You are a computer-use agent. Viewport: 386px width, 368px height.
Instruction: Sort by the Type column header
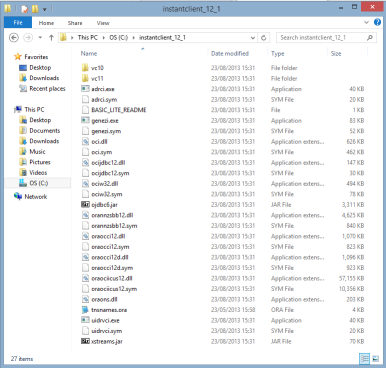277,54
